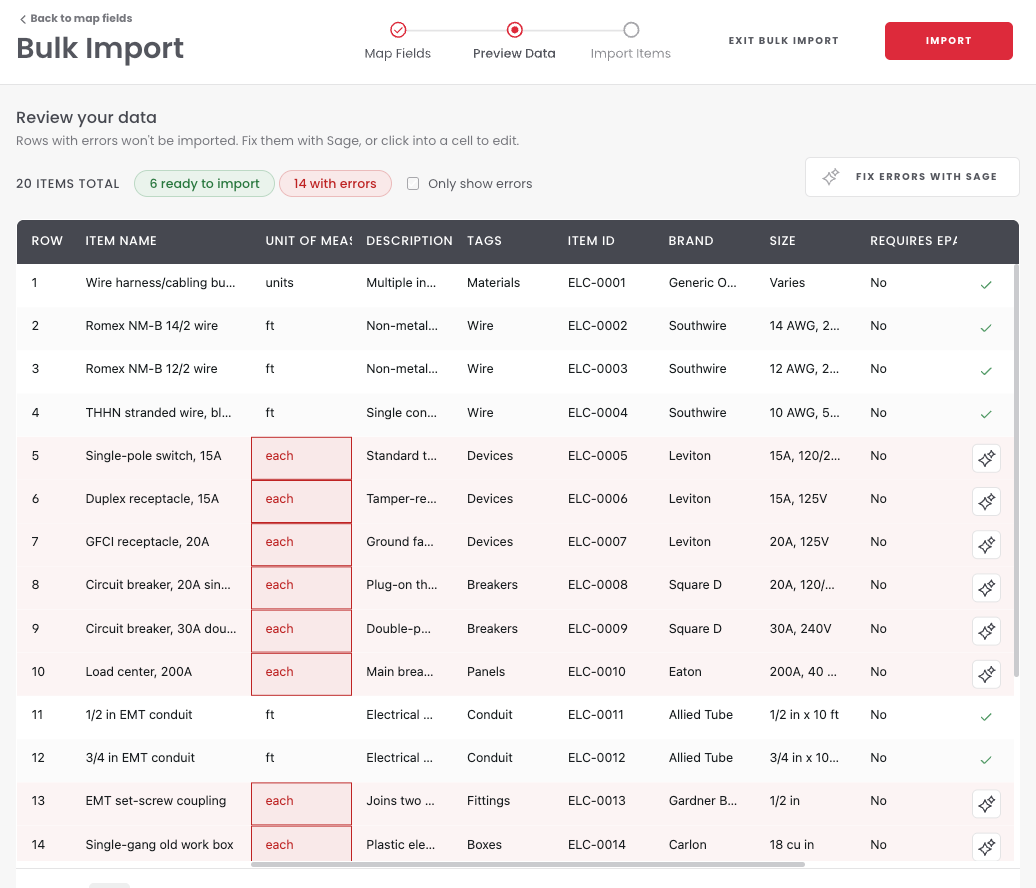Go back to map fields
1036x888 pixels.
(x=75, y=18)
